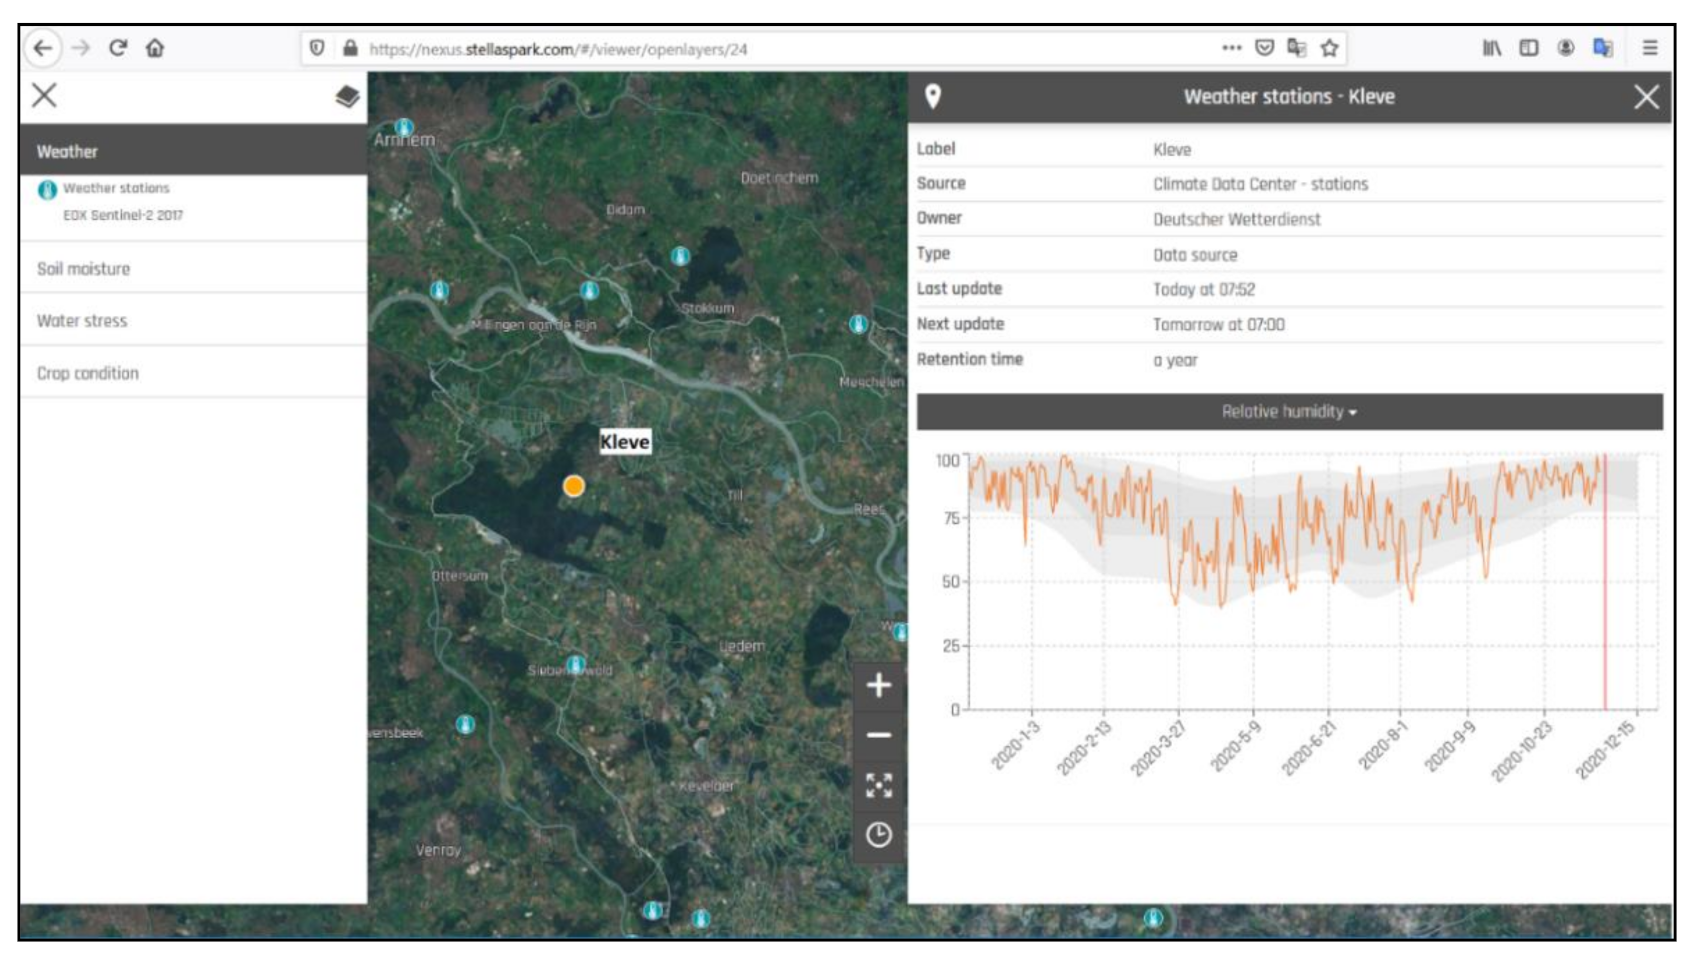Expand the Soil moisture section
Screen dimensions: 1700x965
point(84,269)
